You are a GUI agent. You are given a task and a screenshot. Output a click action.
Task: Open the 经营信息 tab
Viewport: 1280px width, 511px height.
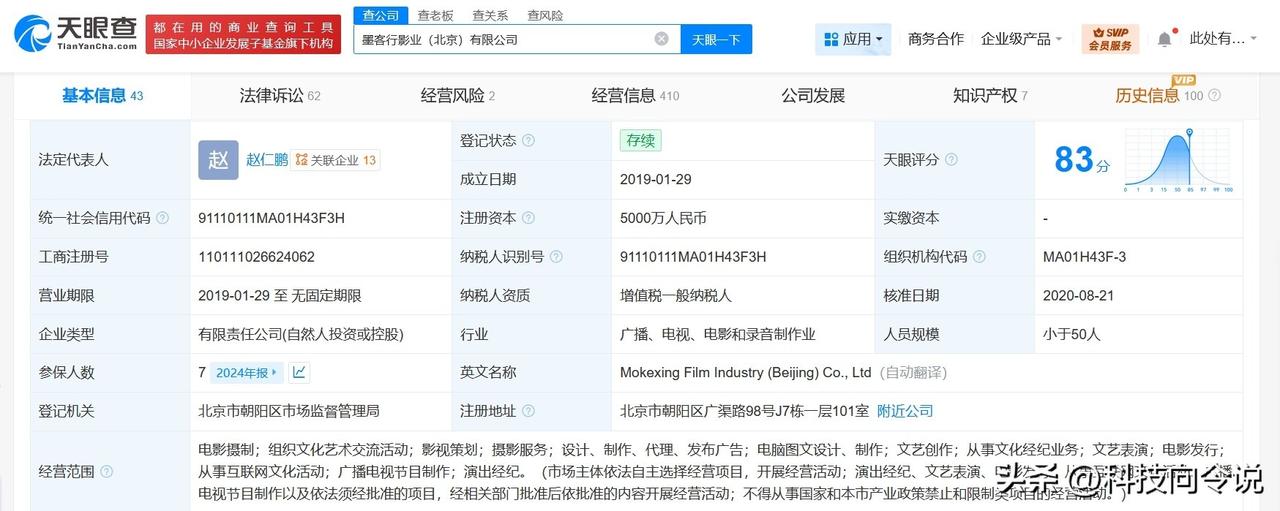pyautogui.click(x=635, y=96)
